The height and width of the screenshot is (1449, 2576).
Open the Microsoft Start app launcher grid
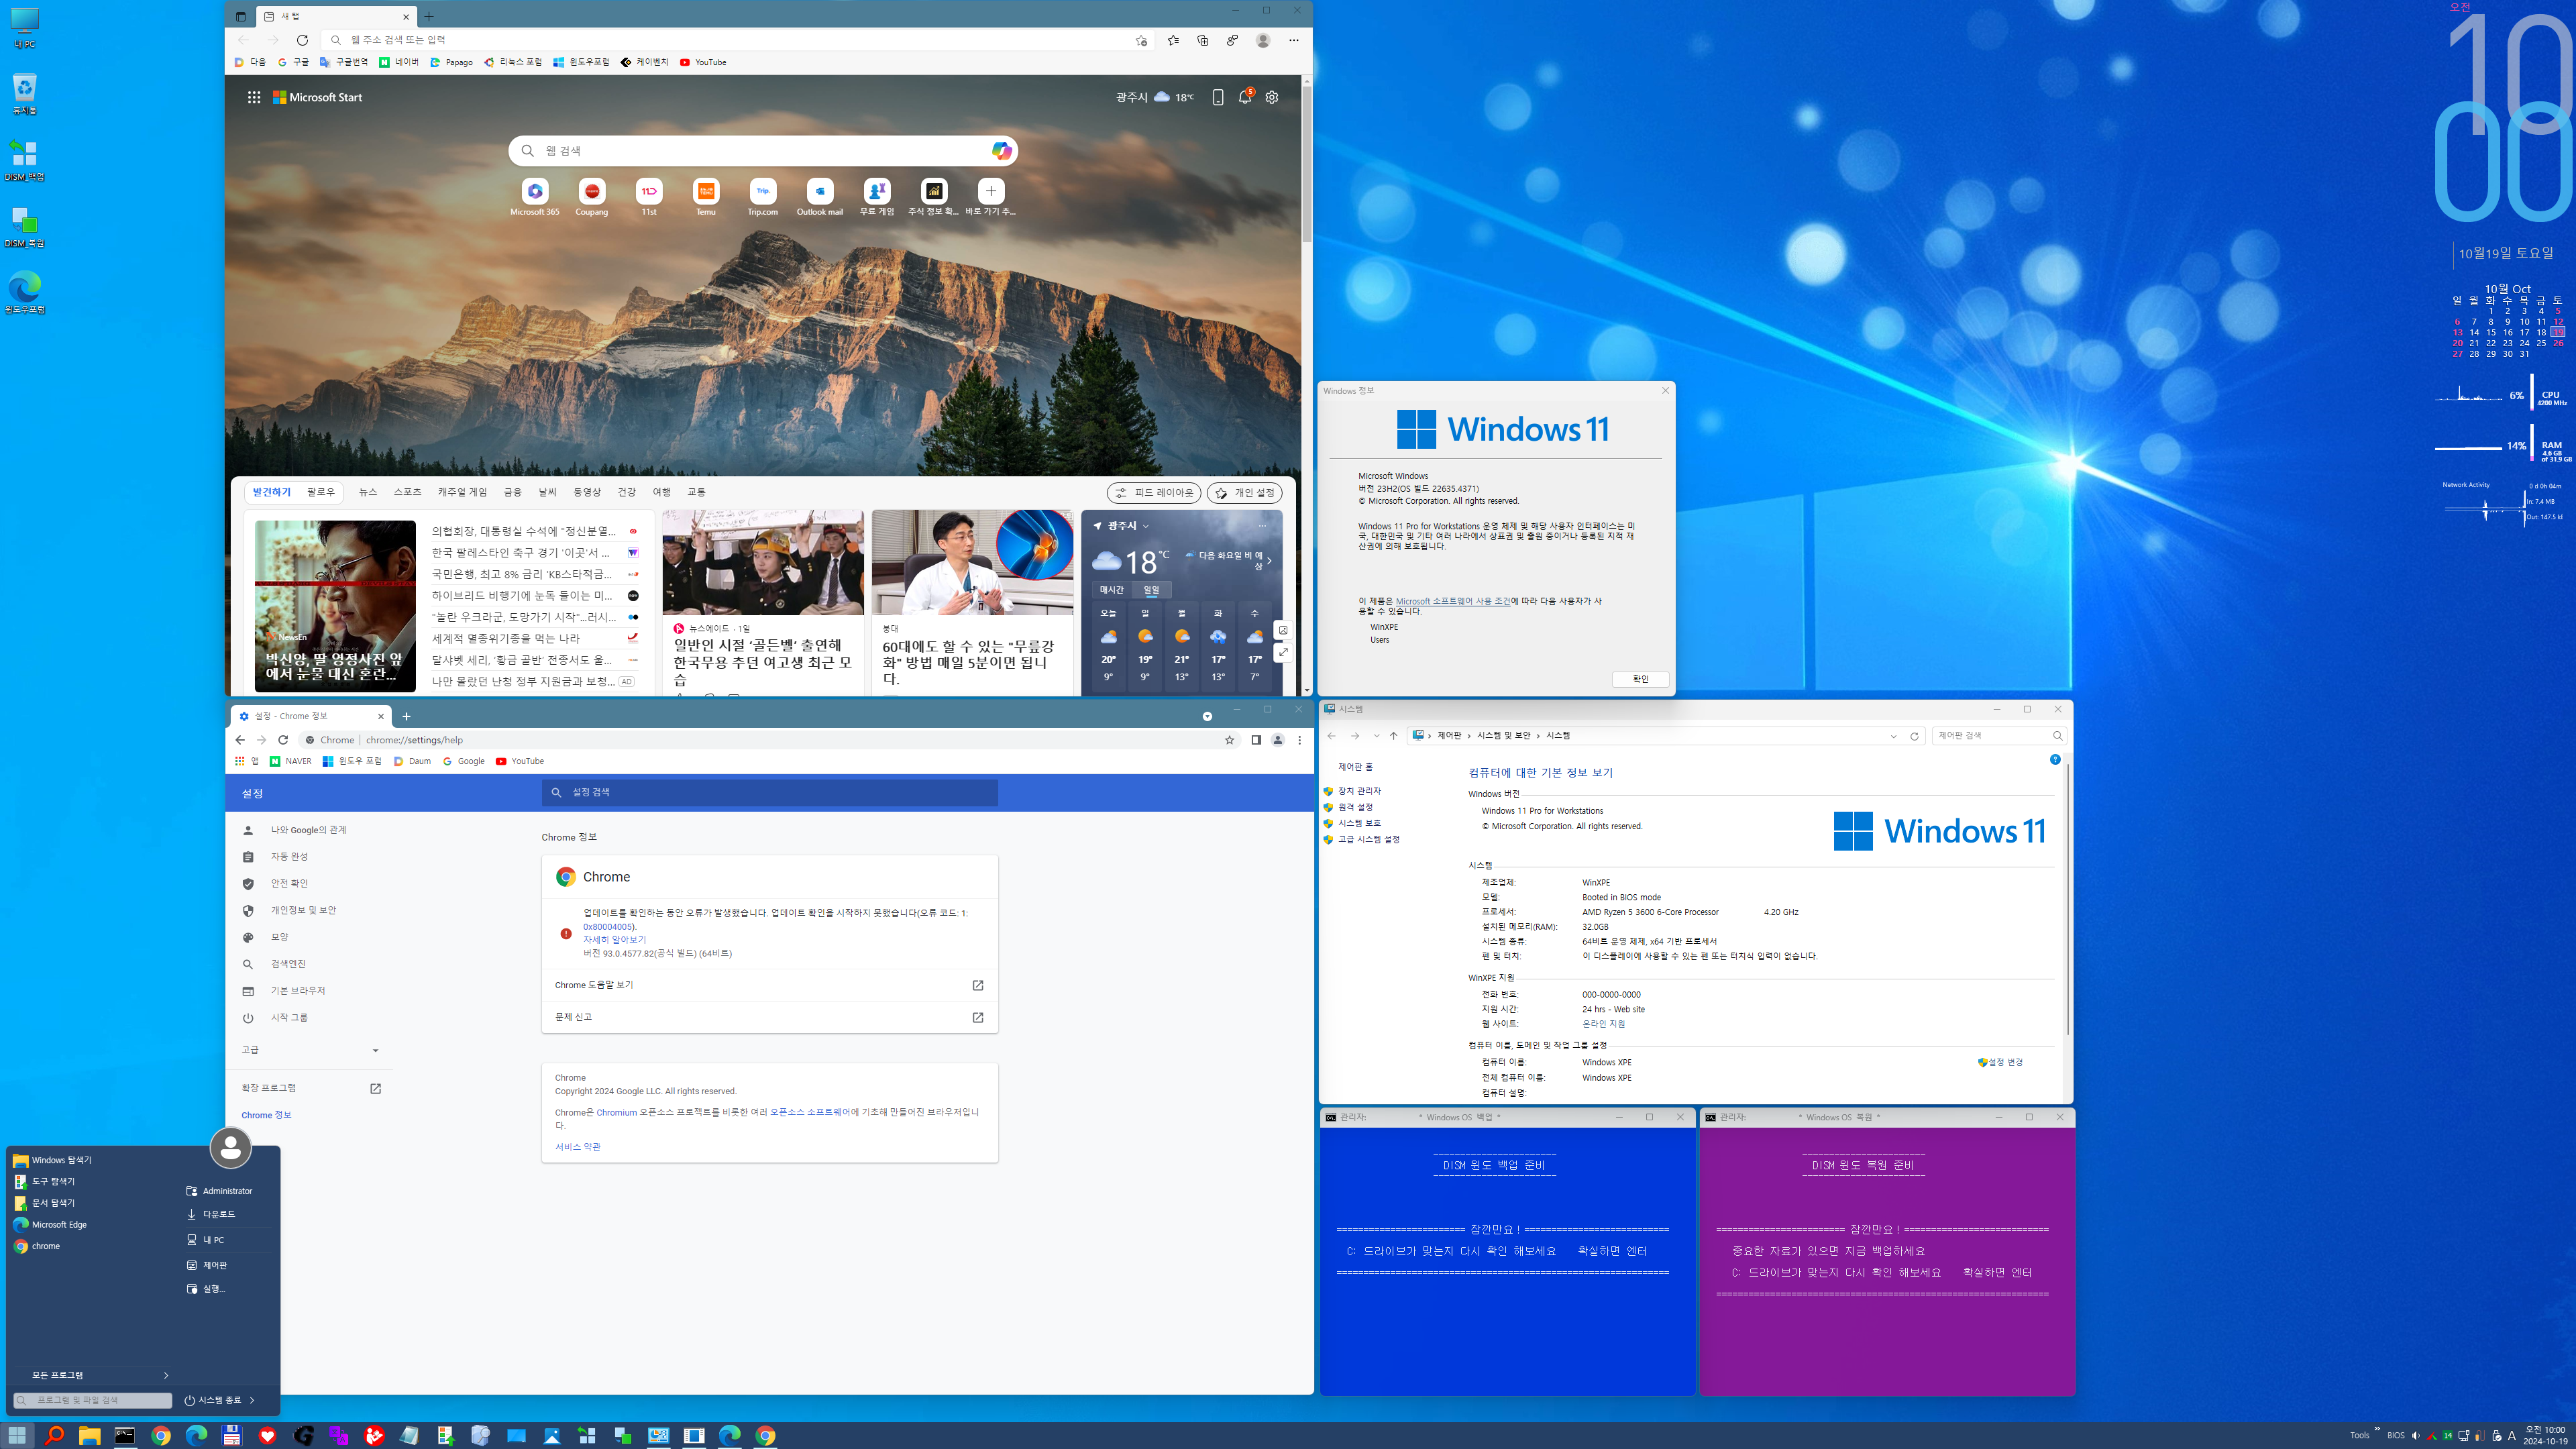click(254, 97)
